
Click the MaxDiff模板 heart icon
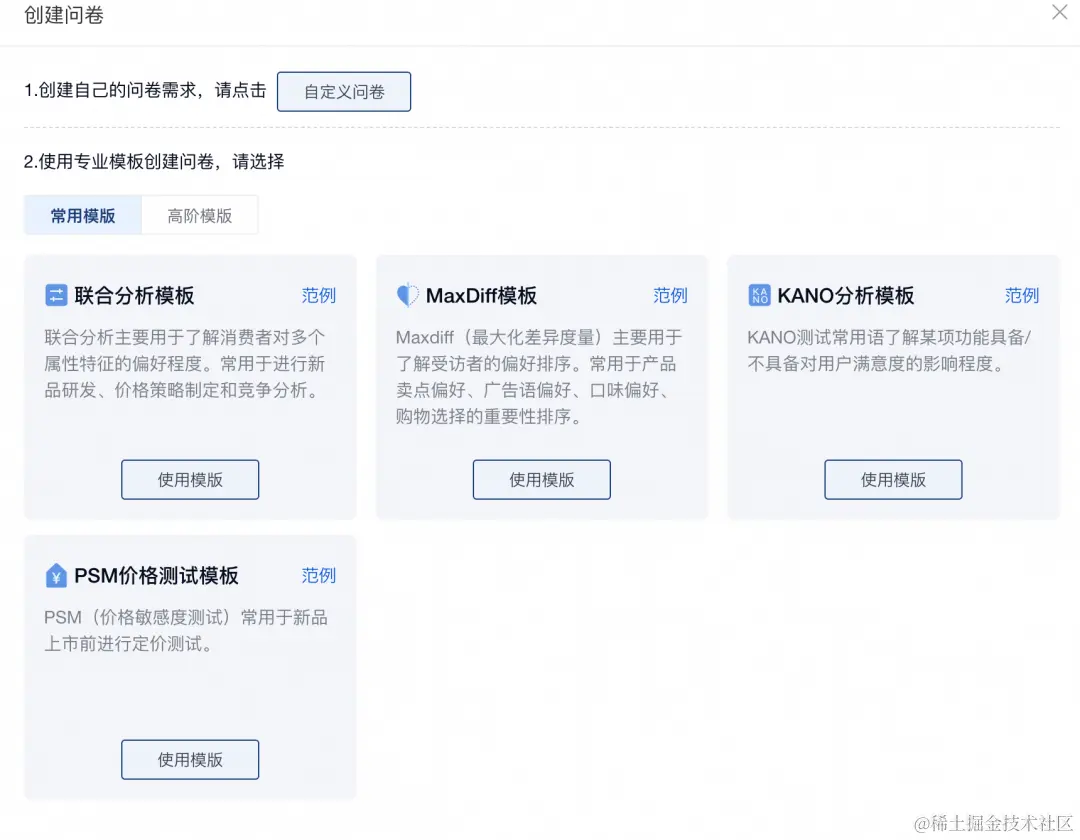pyautogui.click(x=409, y=295)
